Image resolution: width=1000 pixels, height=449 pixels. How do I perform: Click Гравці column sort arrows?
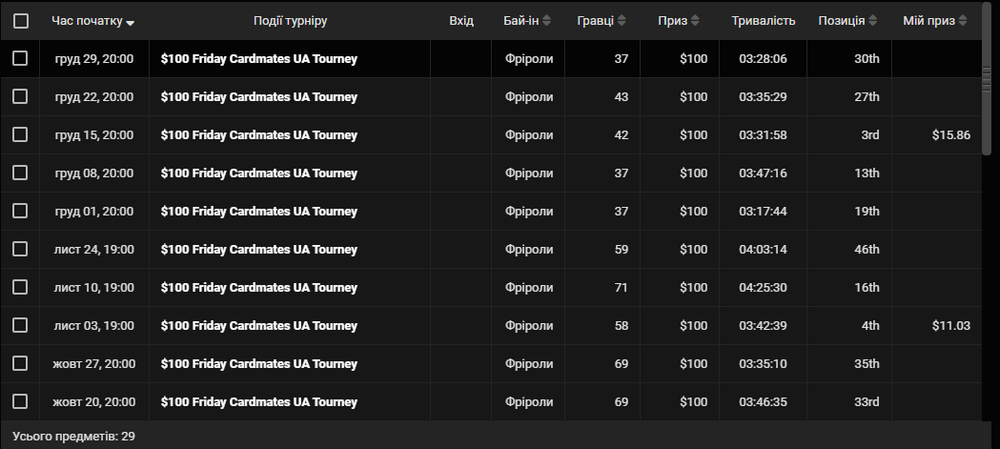[622, 21]
